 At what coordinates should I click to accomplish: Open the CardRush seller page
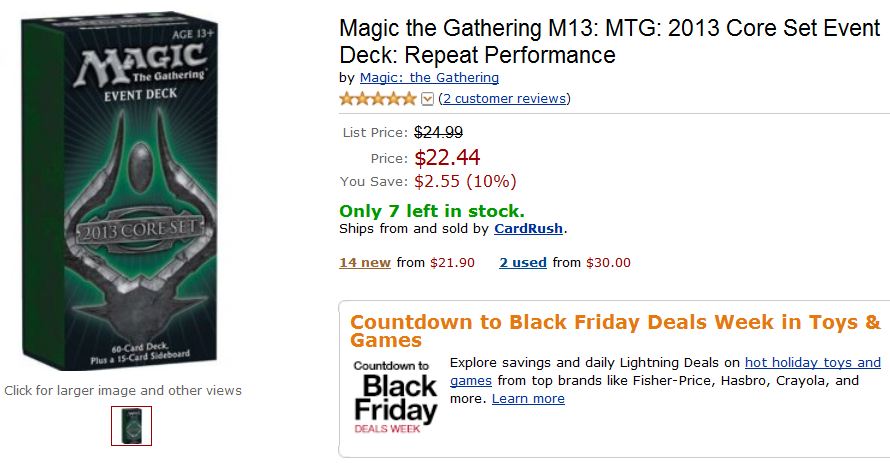pos(529,228)
